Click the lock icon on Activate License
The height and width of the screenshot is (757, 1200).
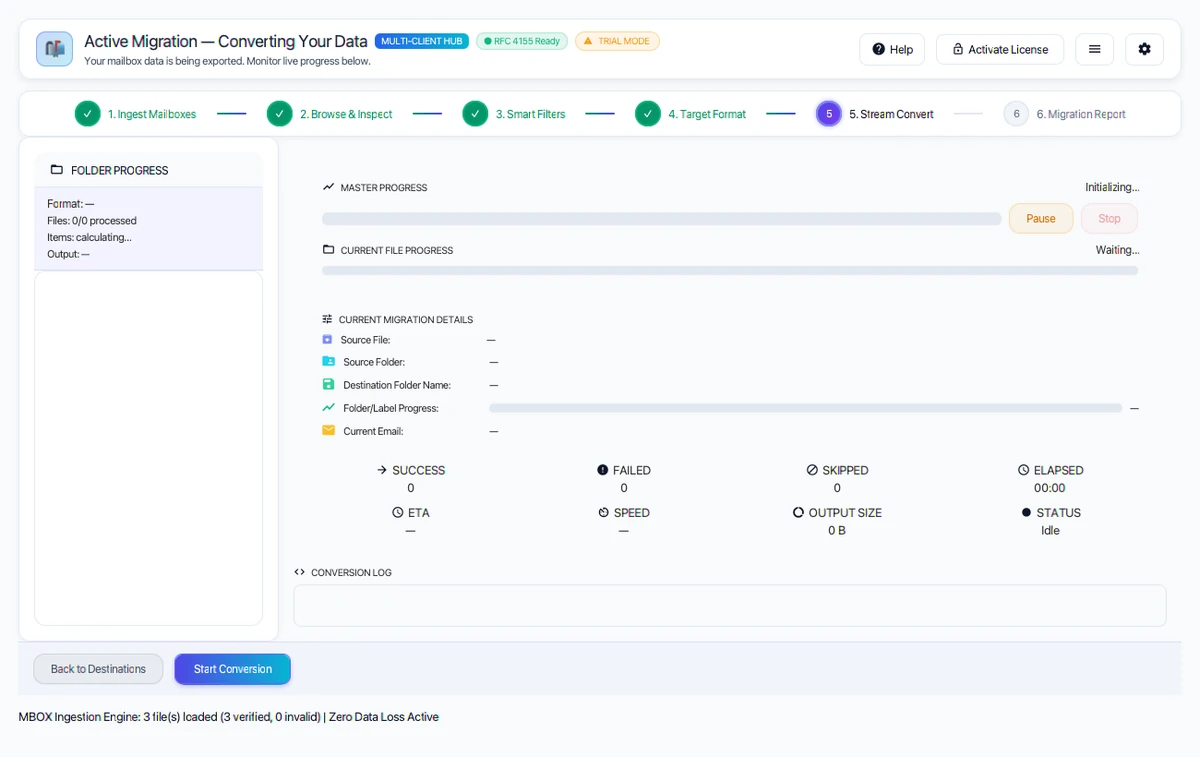tap(957, 49)
